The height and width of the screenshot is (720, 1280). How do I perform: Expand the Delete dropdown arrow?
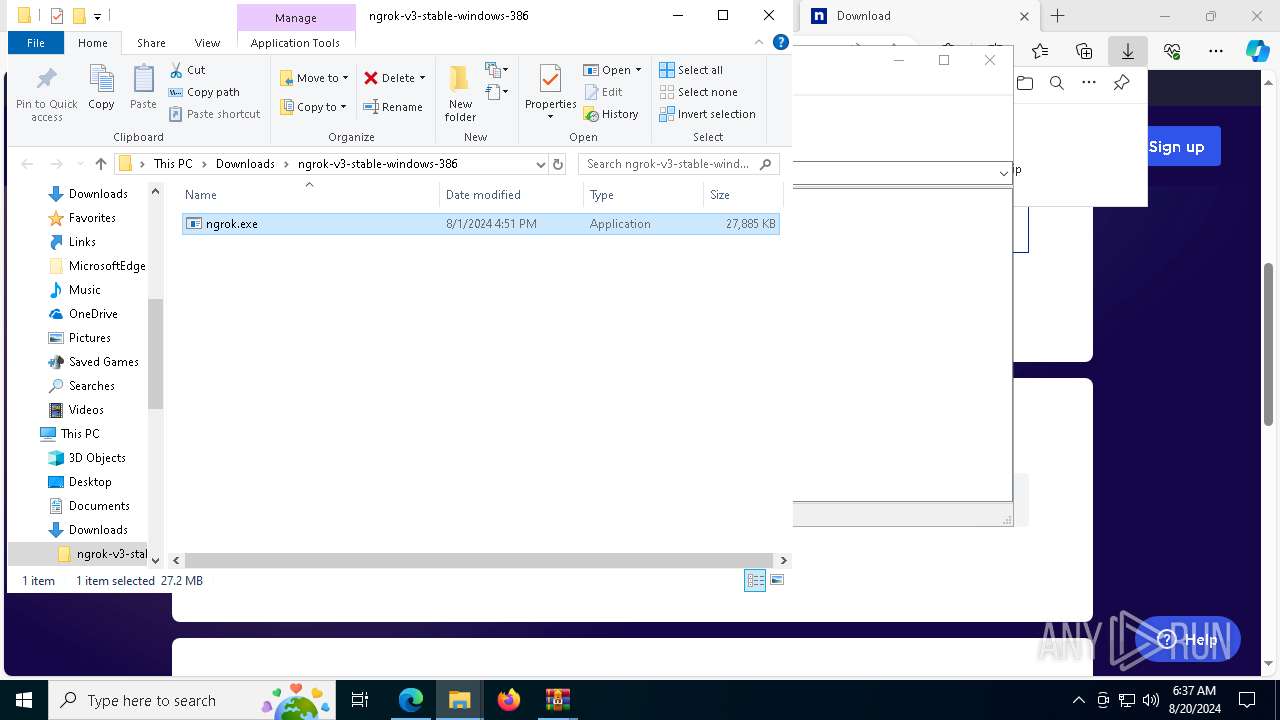point(422,78)
